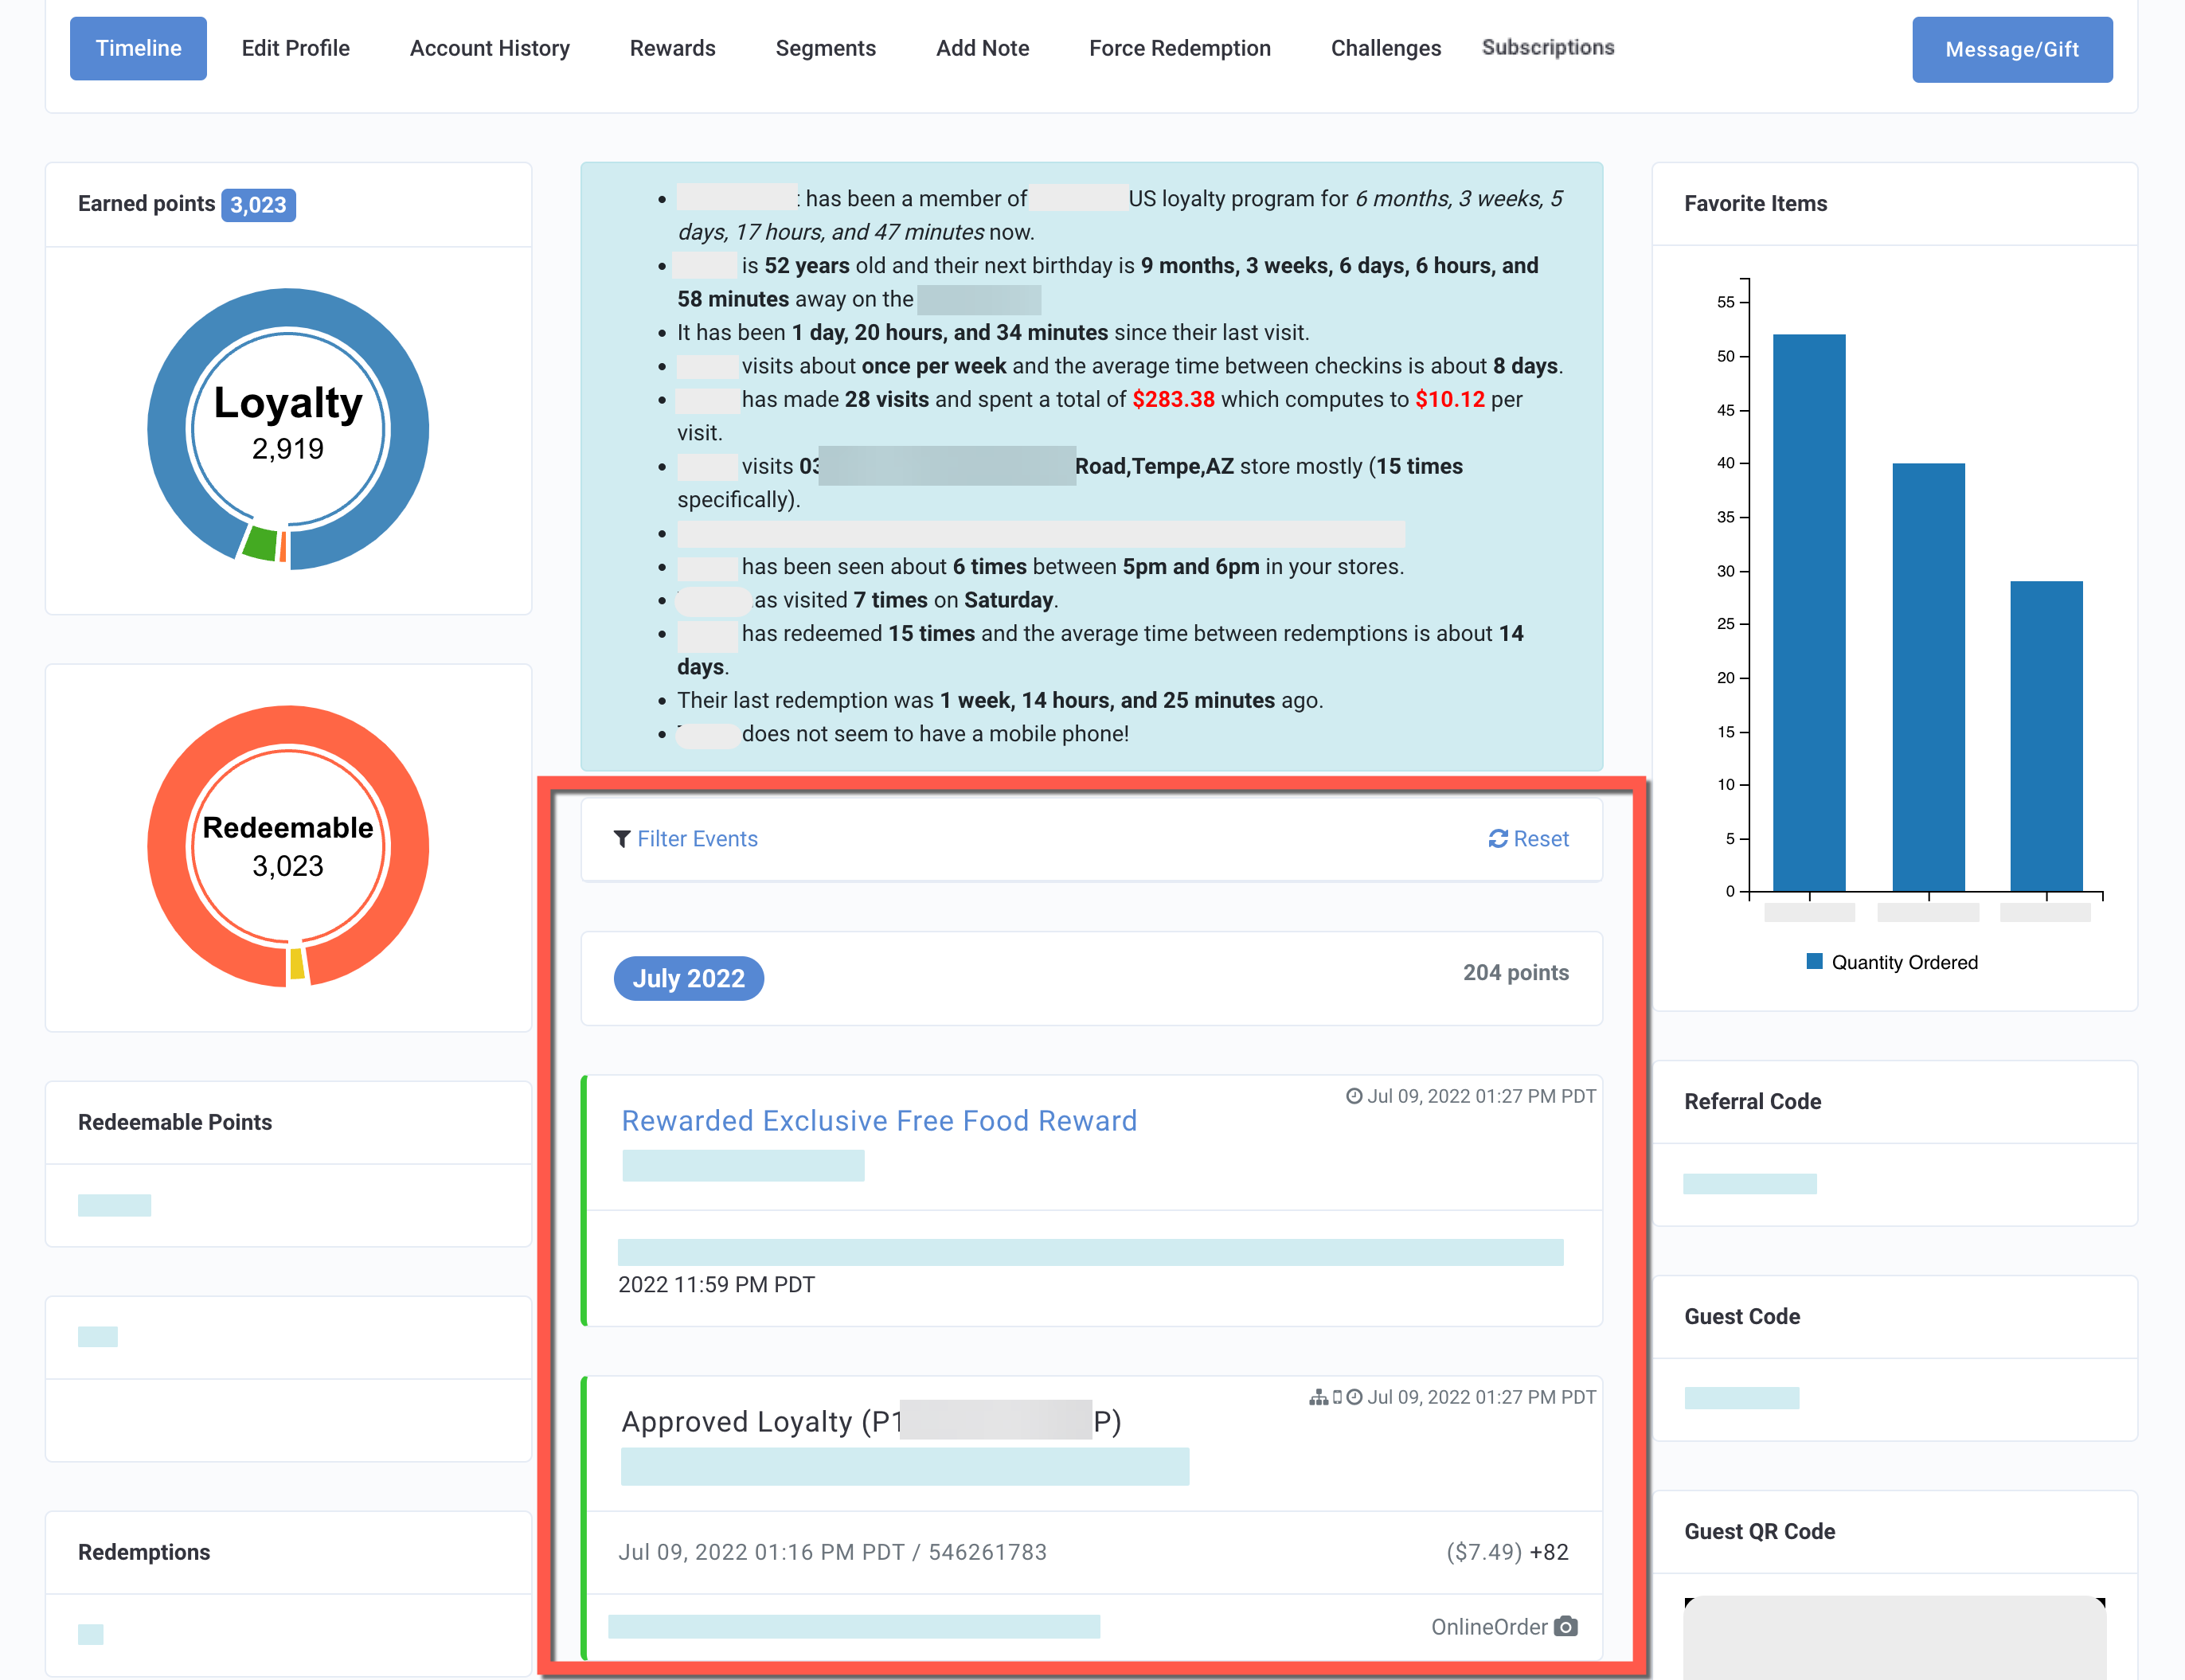Click the funnel icon beside Filter Events
Image resolution: width=2185 pixels, height=1680 pixels.
pyautogui.click(x=622, y=839)
